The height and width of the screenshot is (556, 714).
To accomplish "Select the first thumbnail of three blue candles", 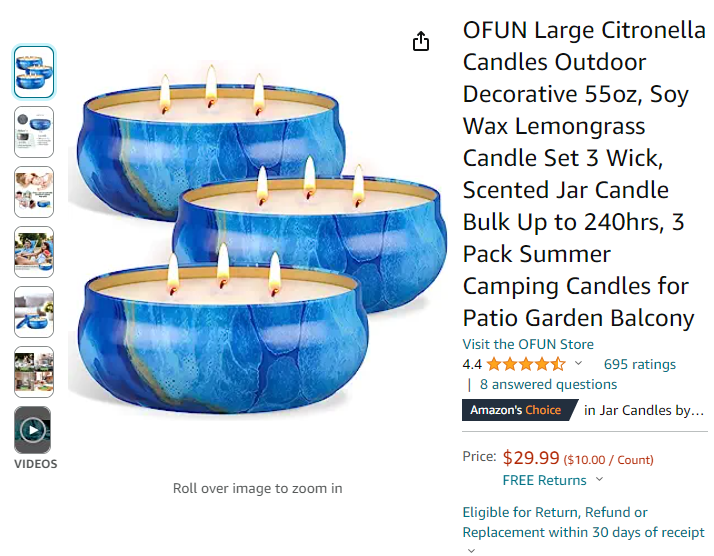I will pyautogui.click(x=34, y=72).
